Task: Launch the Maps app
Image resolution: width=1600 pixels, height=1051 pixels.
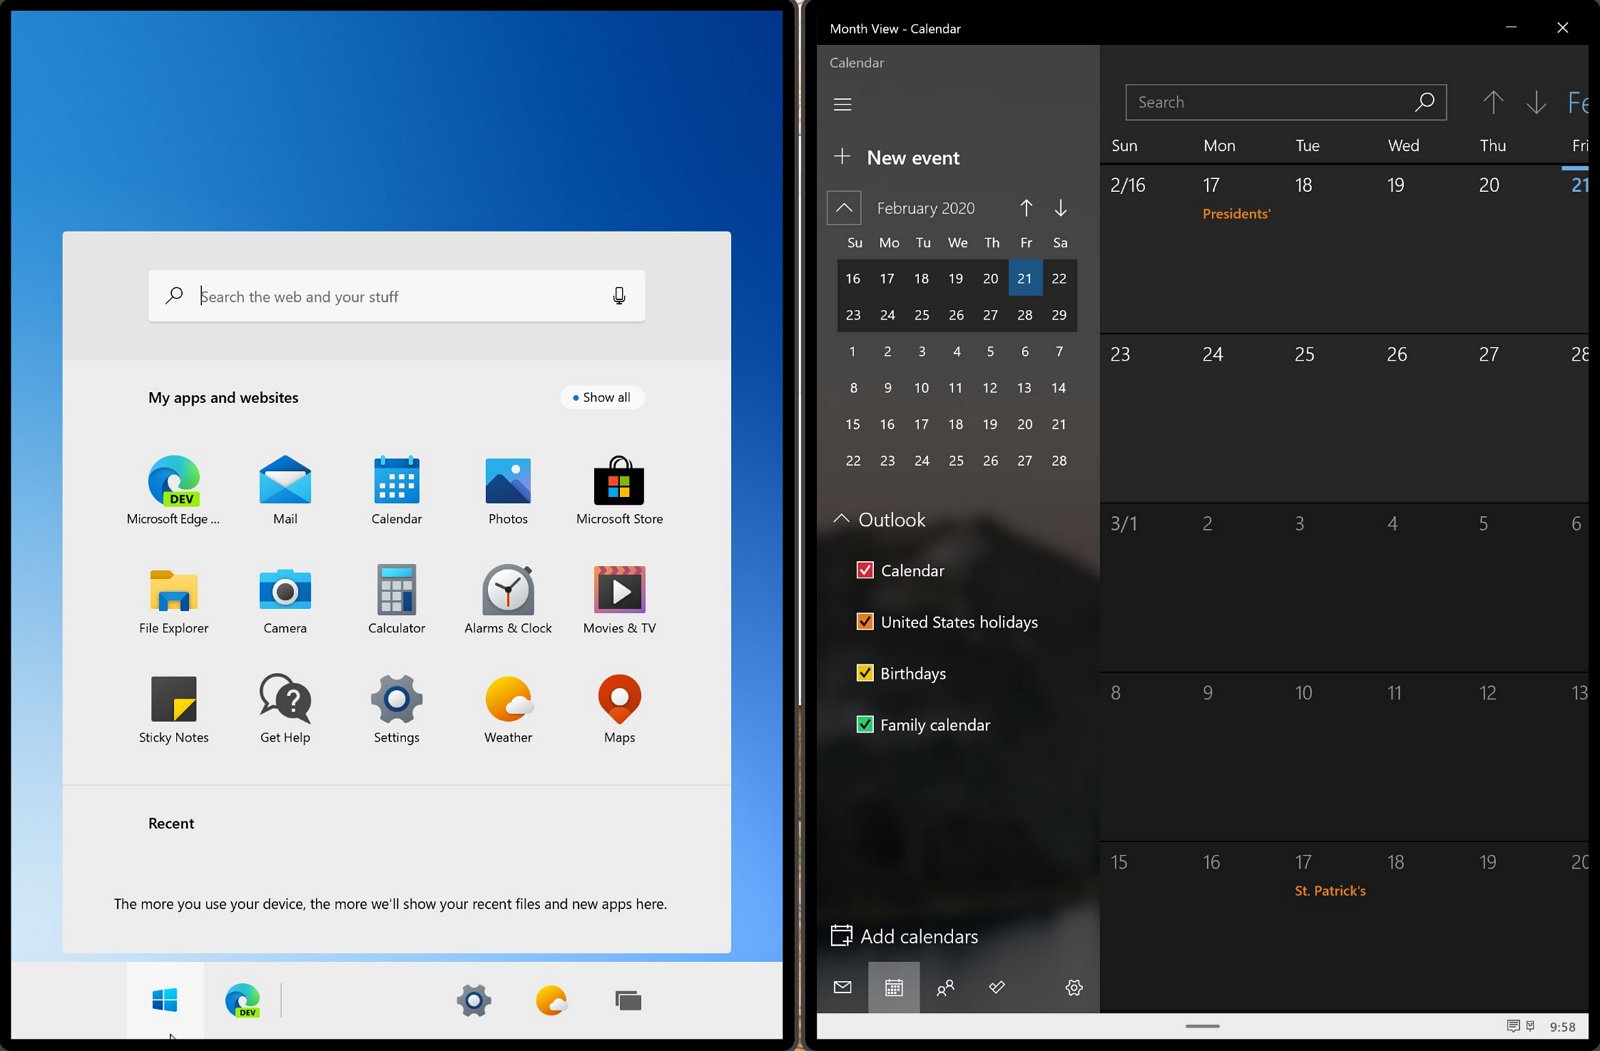Action: [619, 699]
